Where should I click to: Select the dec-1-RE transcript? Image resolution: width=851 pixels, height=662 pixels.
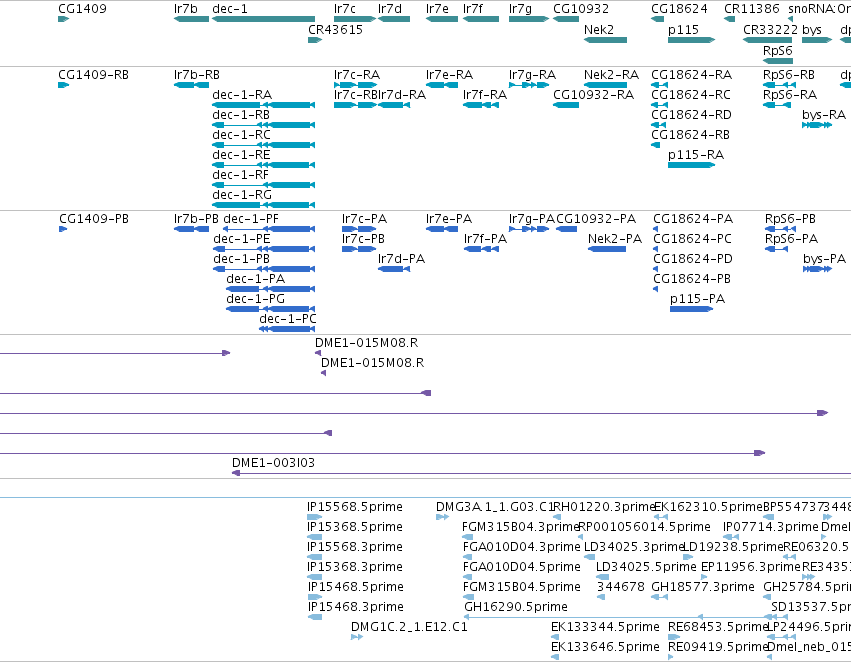pyautogui.click(x=263, y=165)
